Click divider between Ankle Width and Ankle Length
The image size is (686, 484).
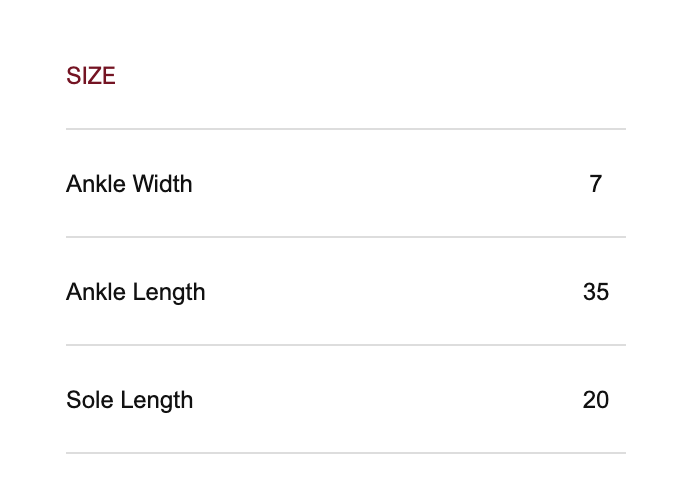point(345,237)
